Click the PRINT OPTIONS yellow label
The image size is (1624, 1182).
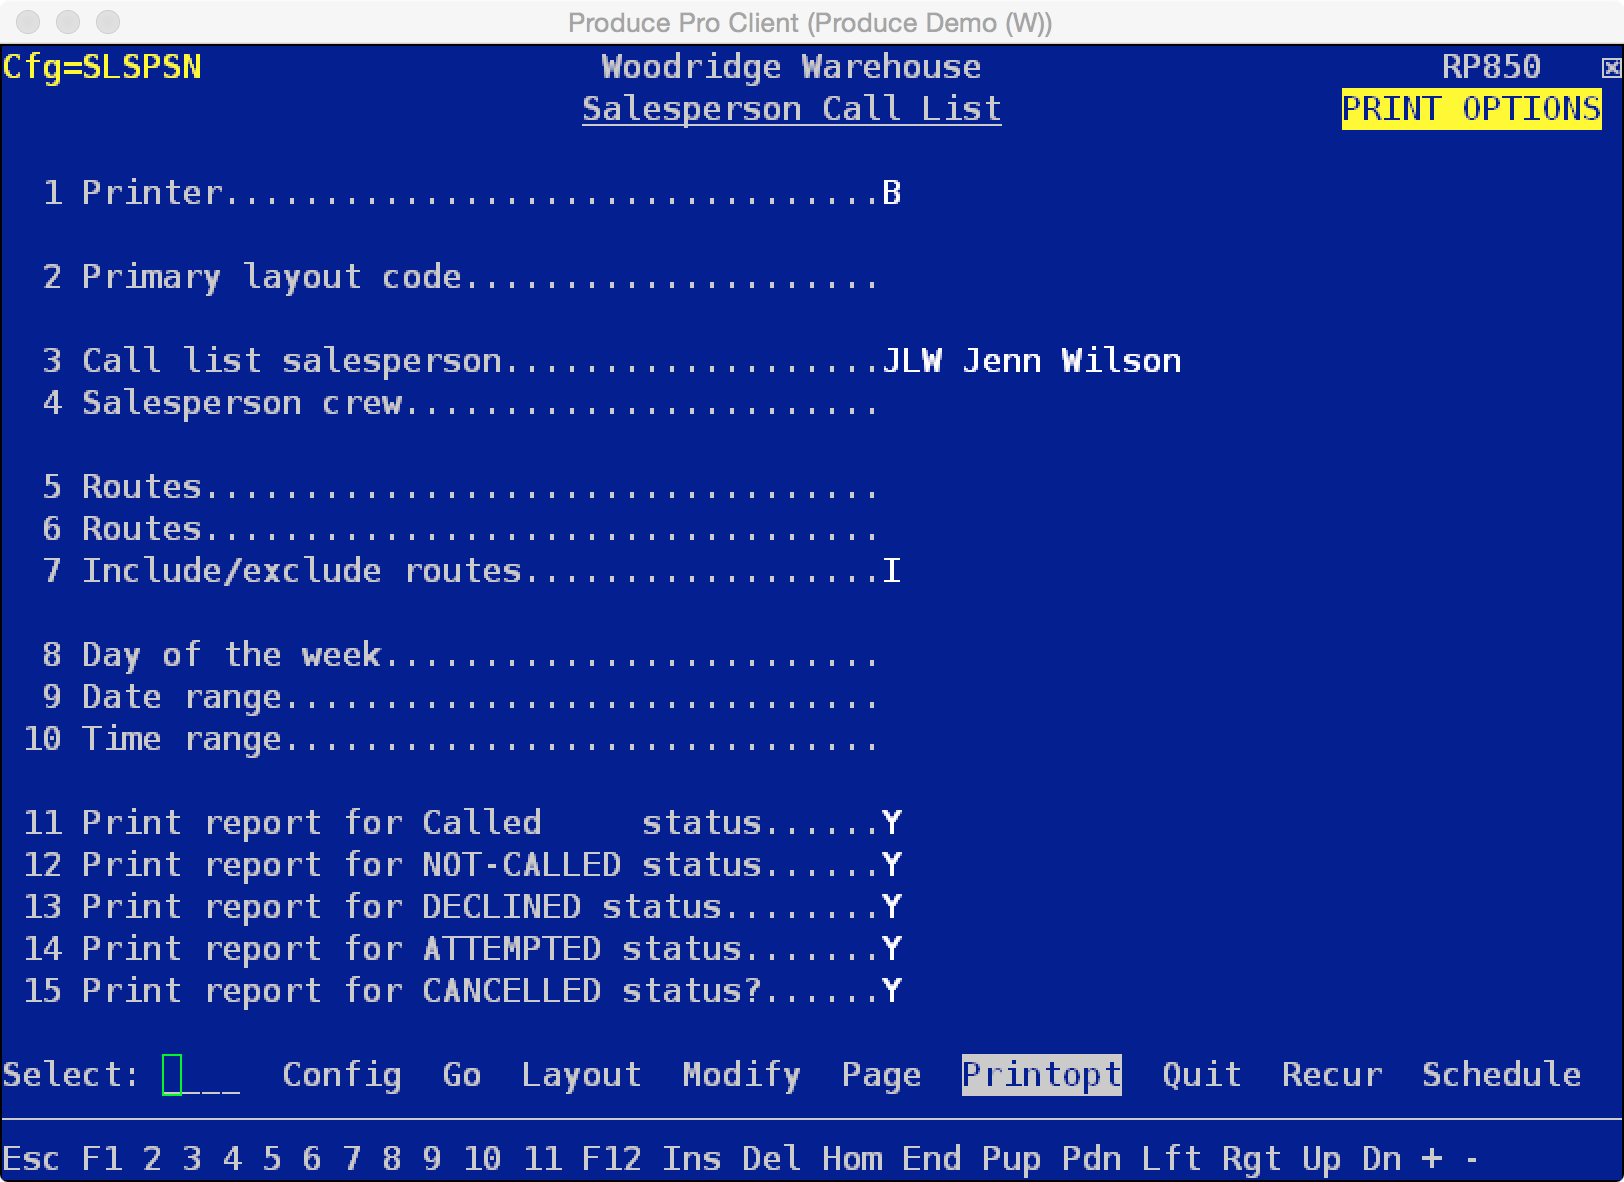pyautogui.click(x=1472, y=108)
